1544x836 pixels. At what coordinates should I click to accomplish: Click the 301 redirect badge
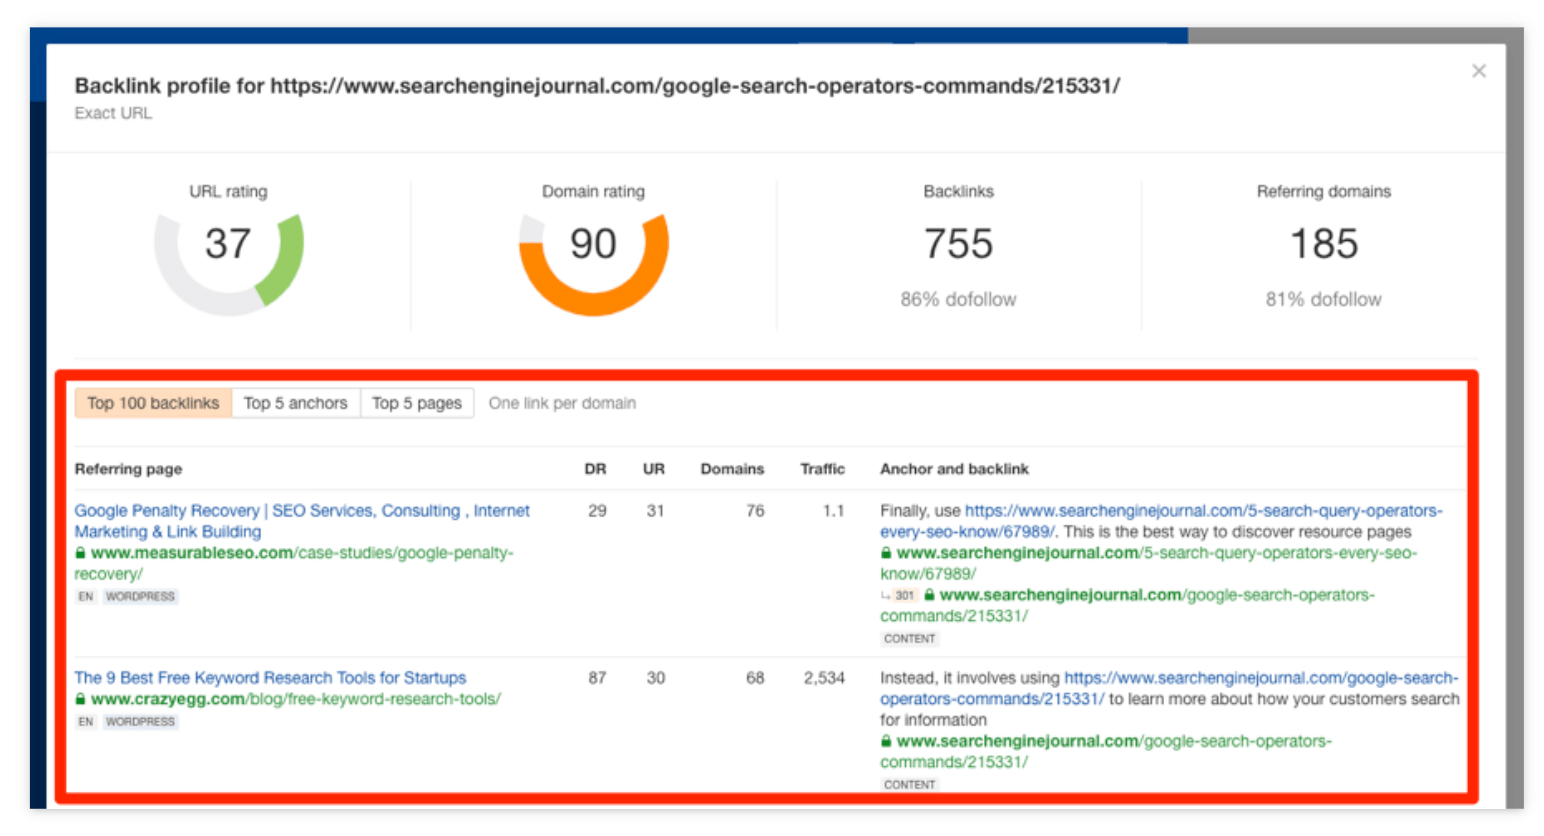904,595
